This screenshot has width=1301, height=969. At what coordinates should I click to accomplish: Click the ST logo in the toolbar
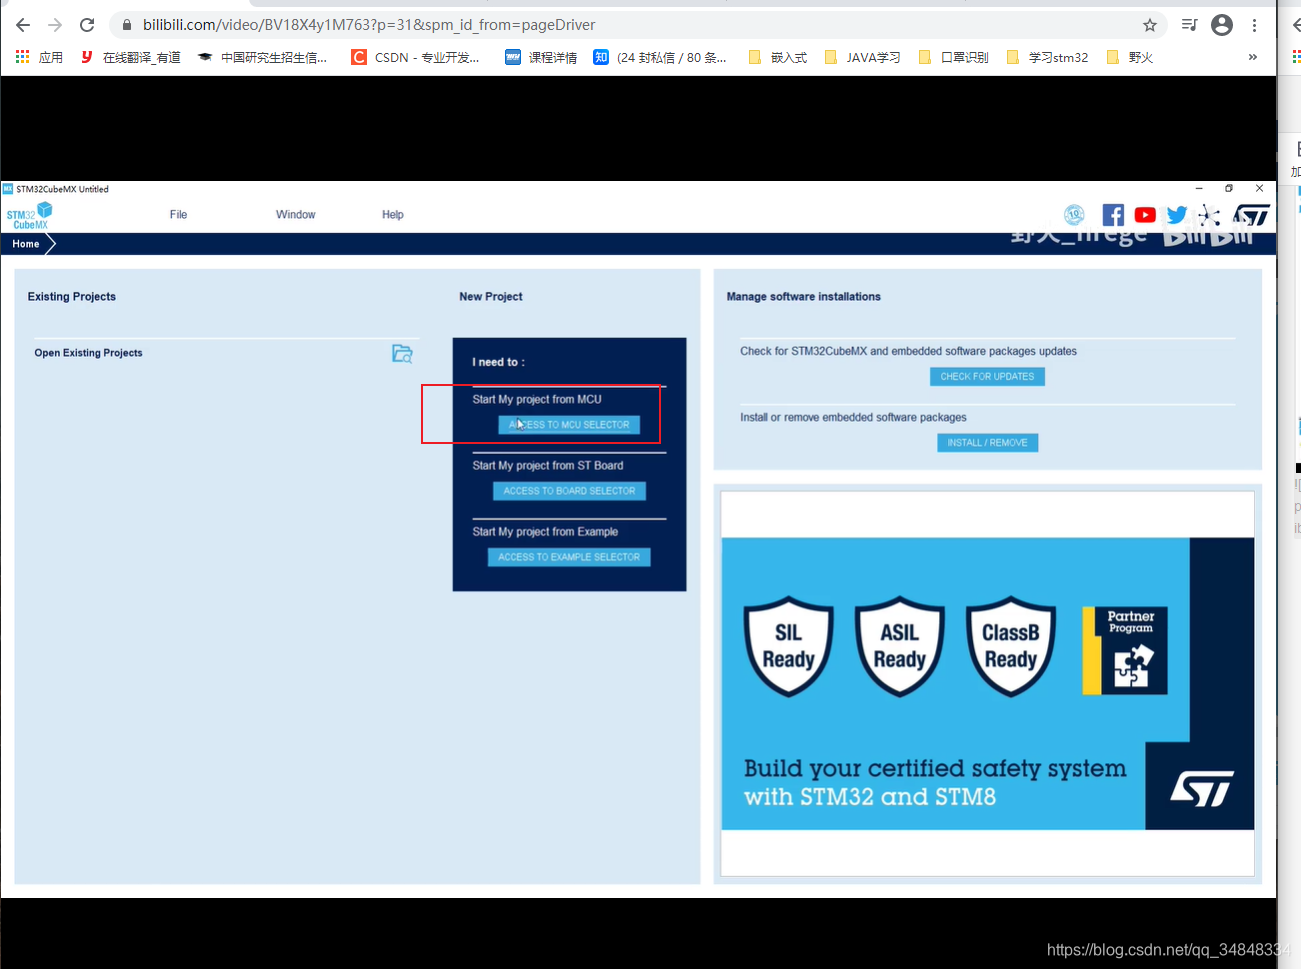pos(1251,215)
